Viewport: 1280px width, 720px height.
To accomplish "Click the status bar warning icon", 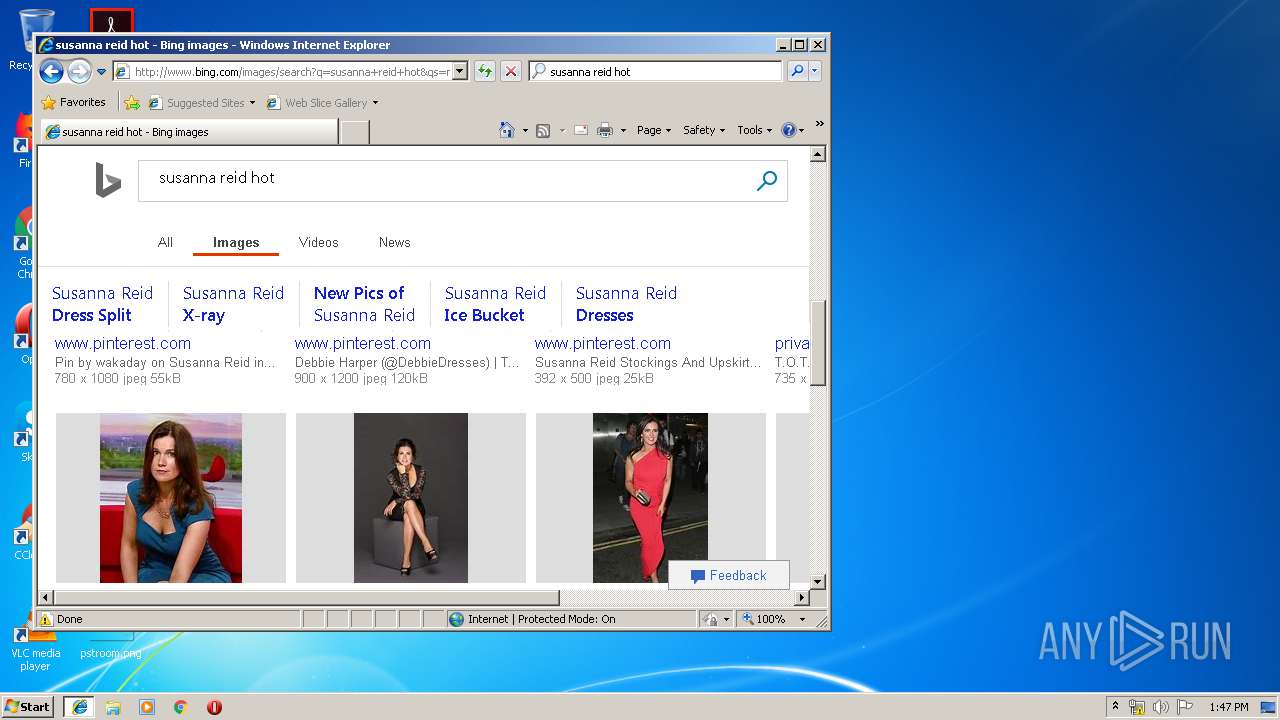I will (46, 619).
